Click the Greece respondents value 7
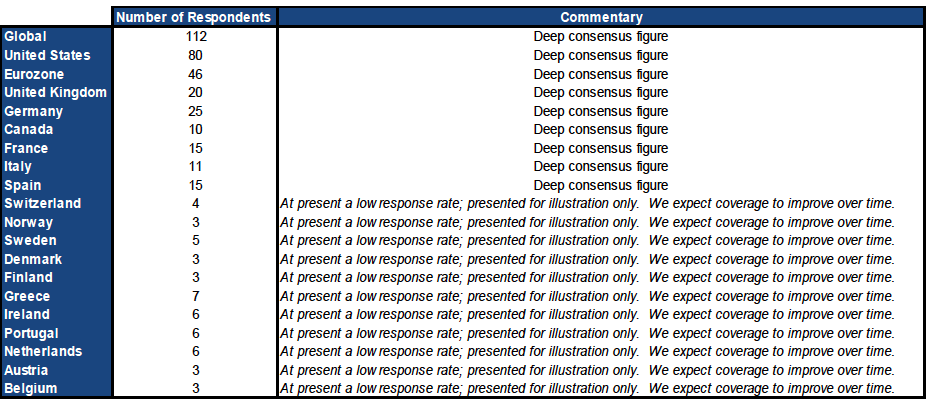 (x=195, y=296)
